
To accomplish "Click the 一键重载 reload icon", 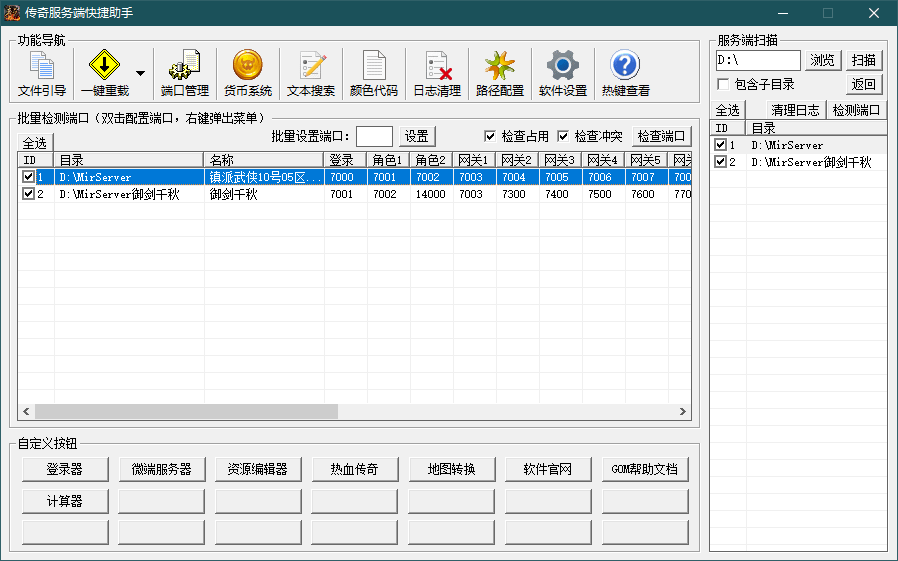I will coord(104,74).
